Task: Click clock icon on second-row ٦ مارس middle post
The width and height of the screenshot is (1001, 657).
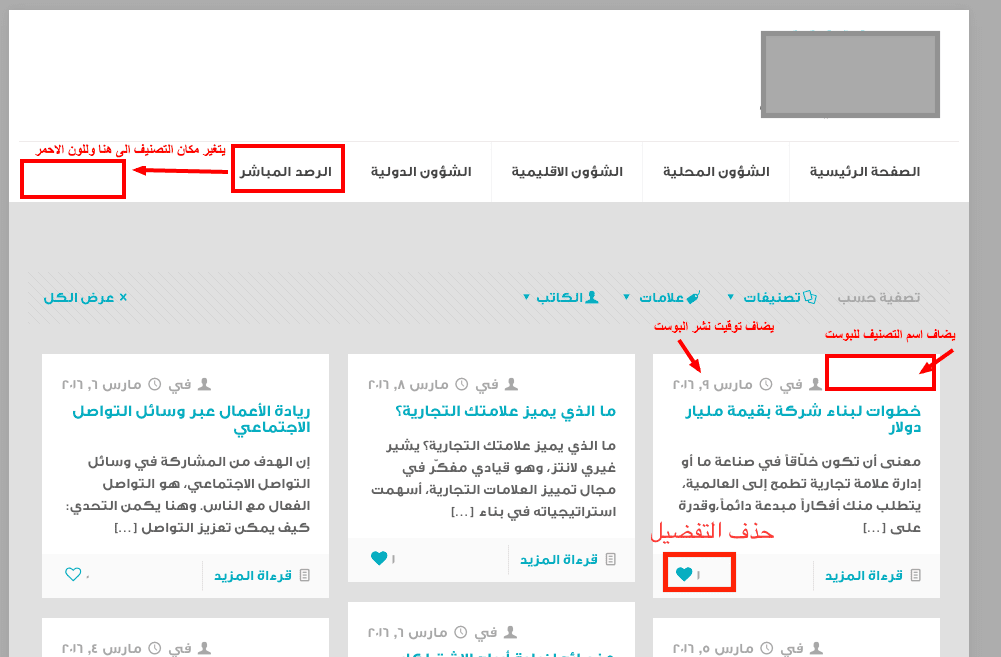Action: pos(460,632)
